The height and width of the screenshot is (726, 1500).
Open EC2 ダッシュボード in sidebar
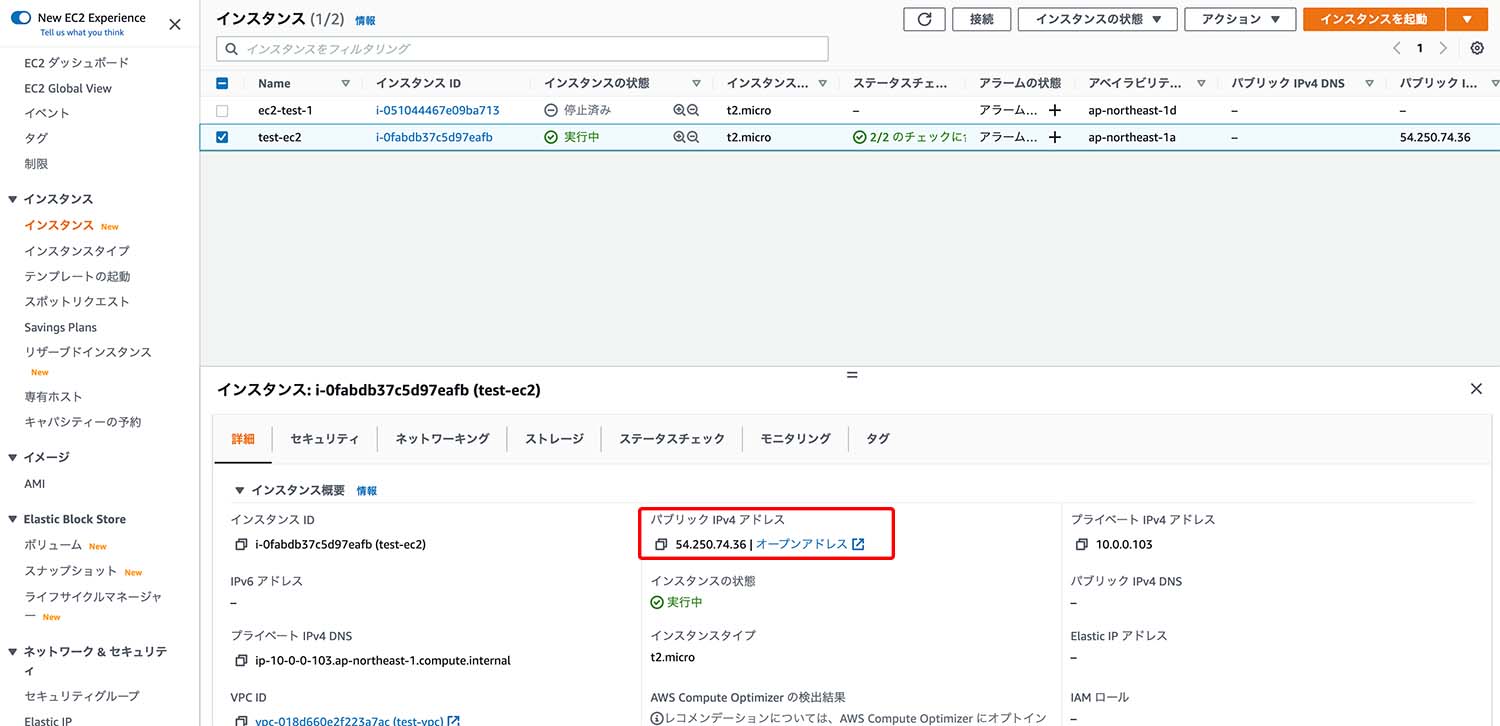76,62
